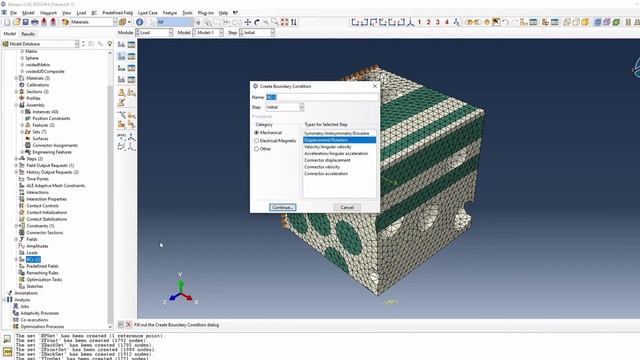Screen dimensions: 640x360
Task: Select the Electrical/Magnetic category radio button
Action: [x=256, y=141]
